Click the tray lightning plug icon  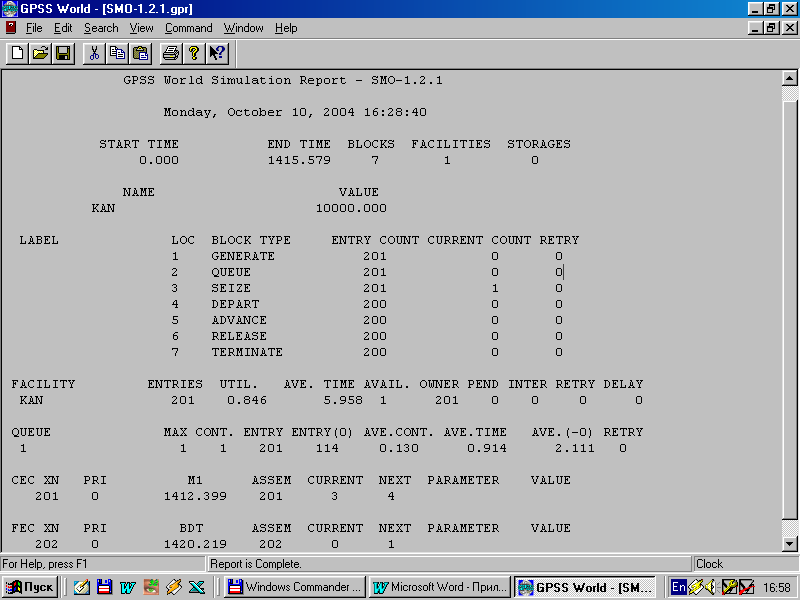(x=696, y=587)
